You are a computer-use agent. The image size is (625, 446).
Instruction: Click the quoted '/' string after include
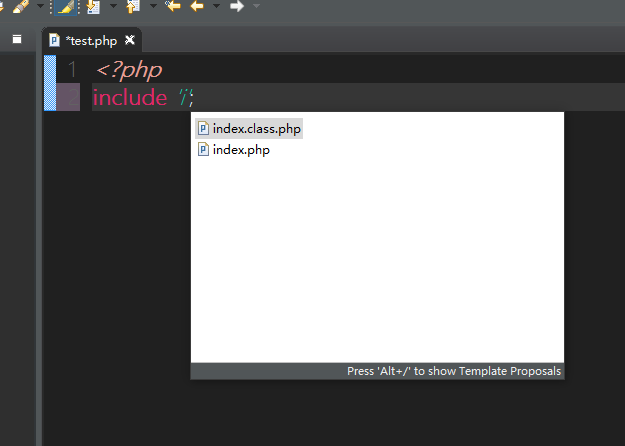pyautogui.click(x=184, y=97)
